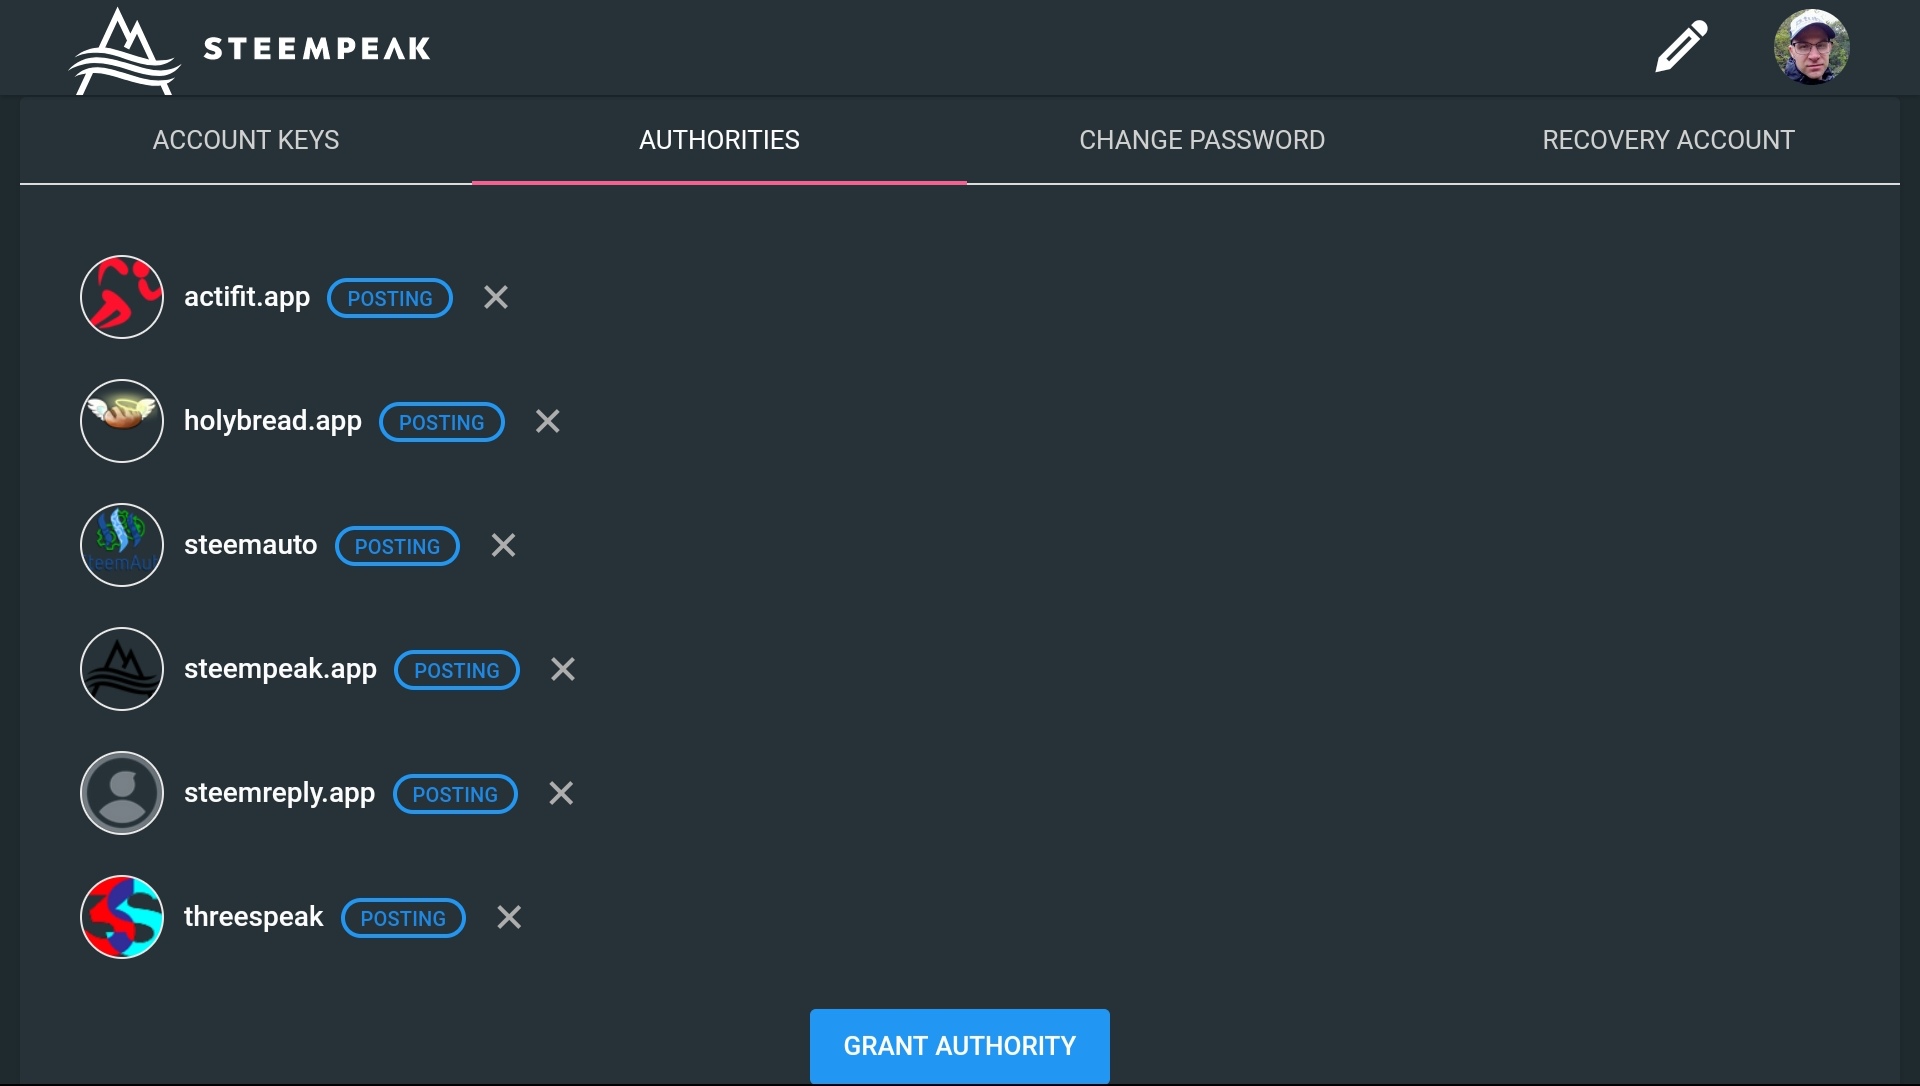Click the POSTING badge for actifit.app
Screen dimensions: 1920x1086
pyautogui.click(x=390, y=298)
